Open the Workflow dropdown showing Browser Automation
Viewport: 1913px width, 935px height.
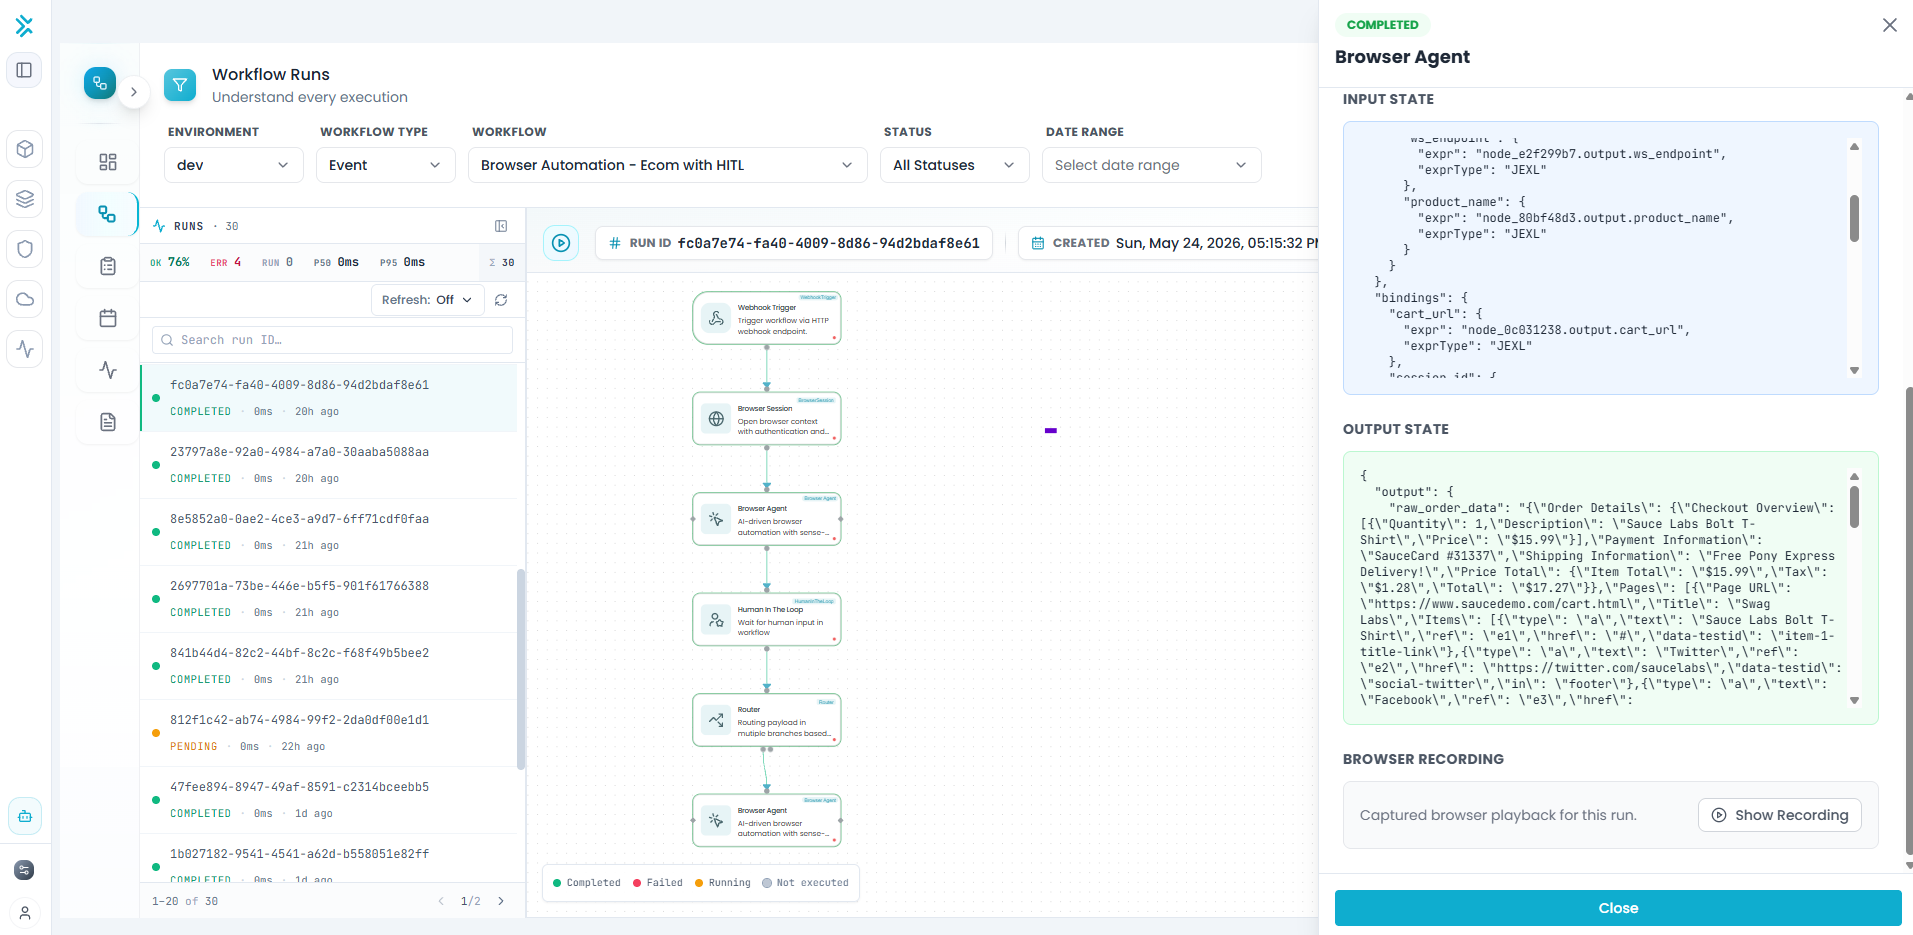(x=668, y=165)
